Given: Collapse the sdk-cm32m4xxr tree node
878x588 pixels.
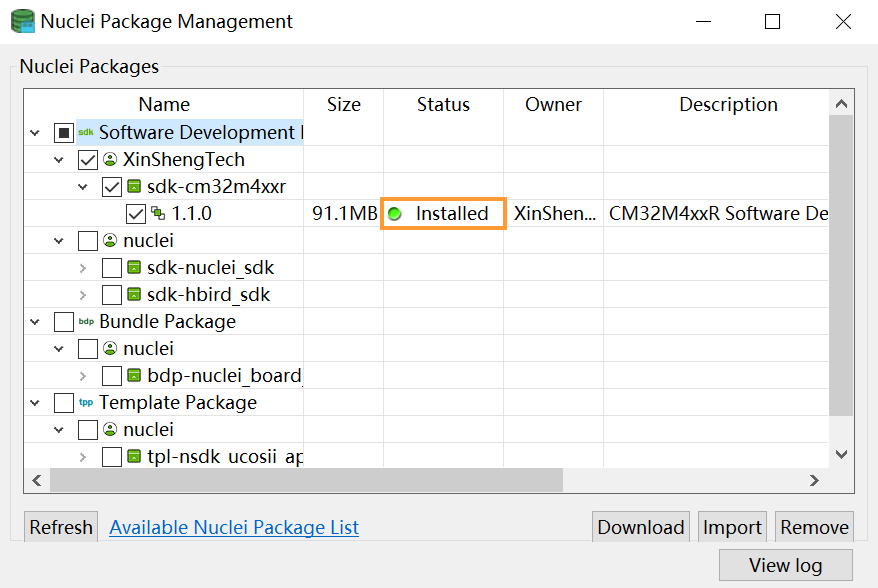Looking at the screenshot, I should 83,187.
